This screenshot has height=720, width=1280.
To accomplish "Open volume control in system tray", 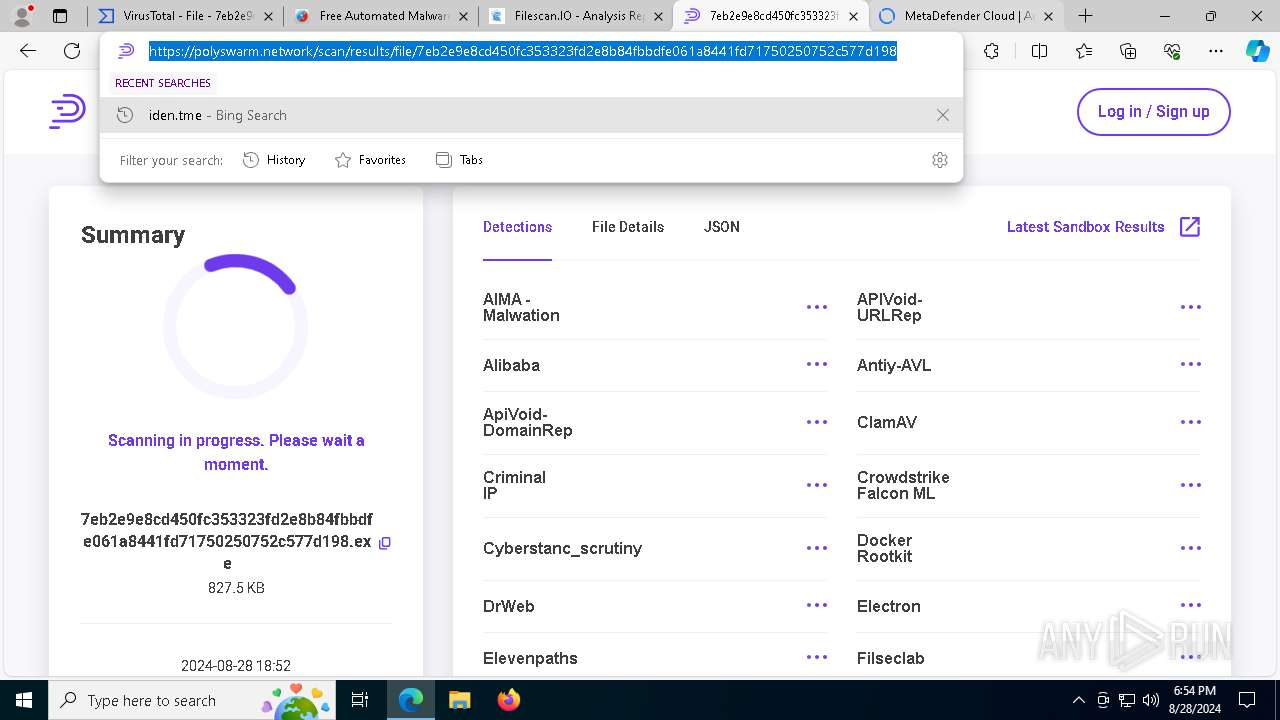I will click(1151, 700).
